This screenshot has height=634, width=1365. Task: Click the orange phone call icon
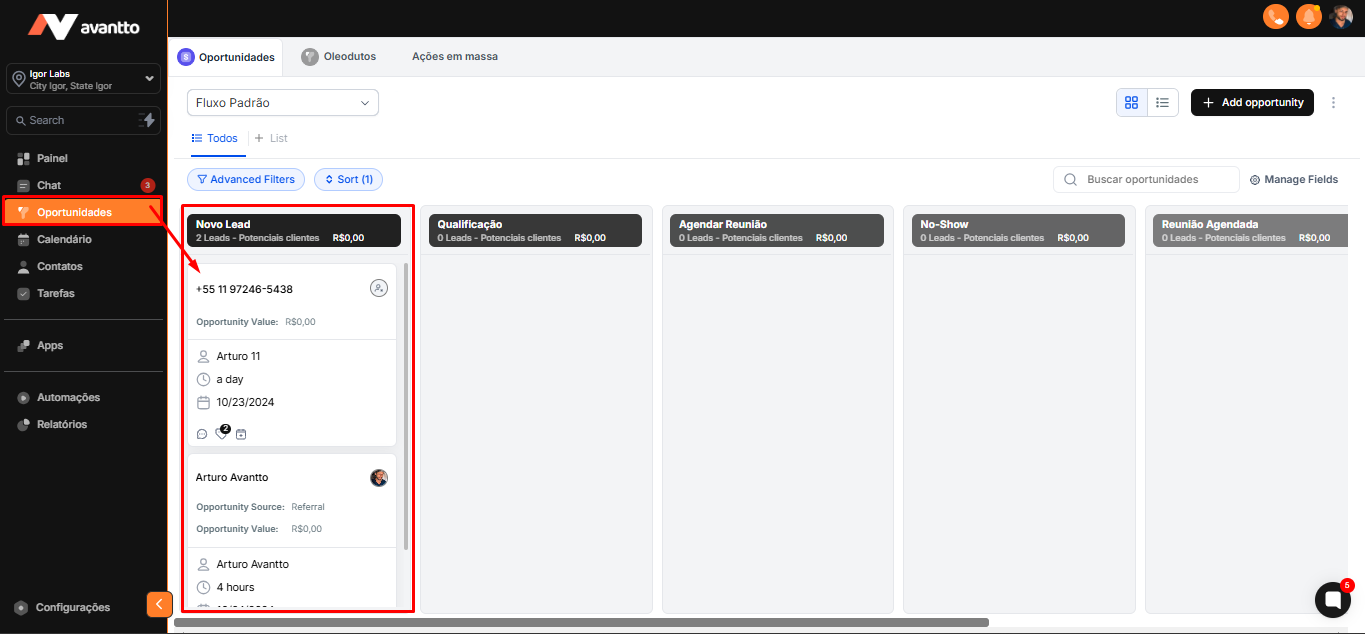[x=1275, y=17]
